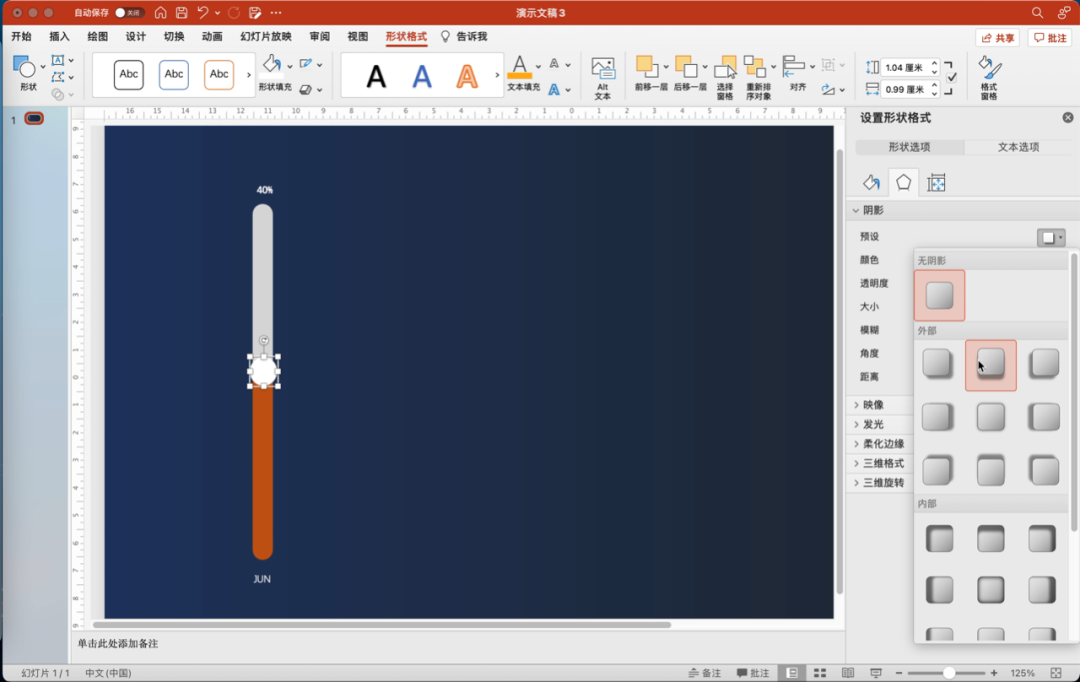Screen dimensions: 1080x682
Task: Click 重新排序对象 reorder objects icon
Action: click(x=755, y=67)
